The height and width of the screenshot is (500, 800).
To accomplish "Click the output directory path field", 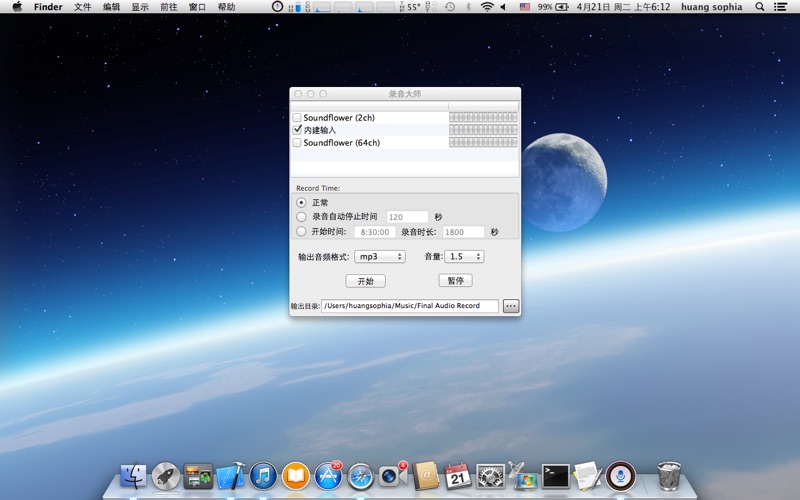I will (409, 306).
